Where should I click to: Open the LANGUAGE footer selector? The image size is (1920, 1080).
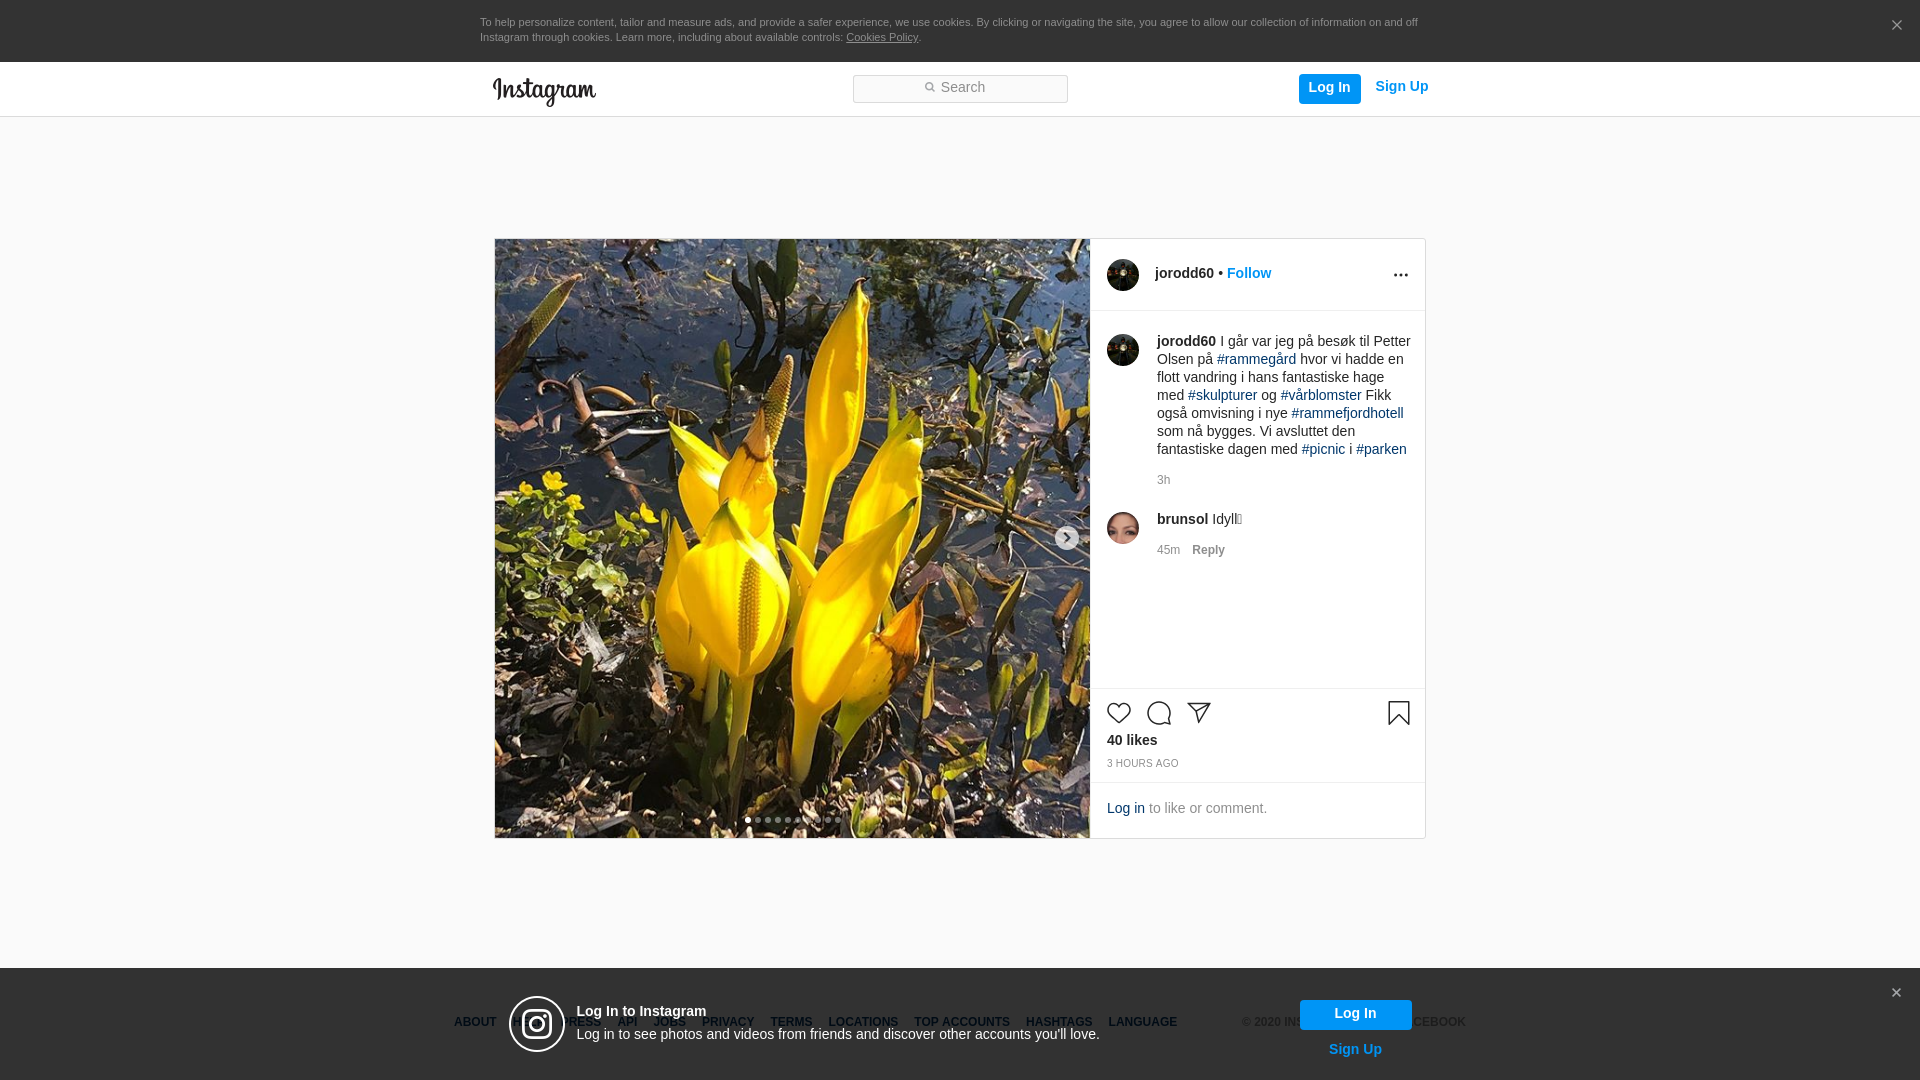pos(1142,1022)
